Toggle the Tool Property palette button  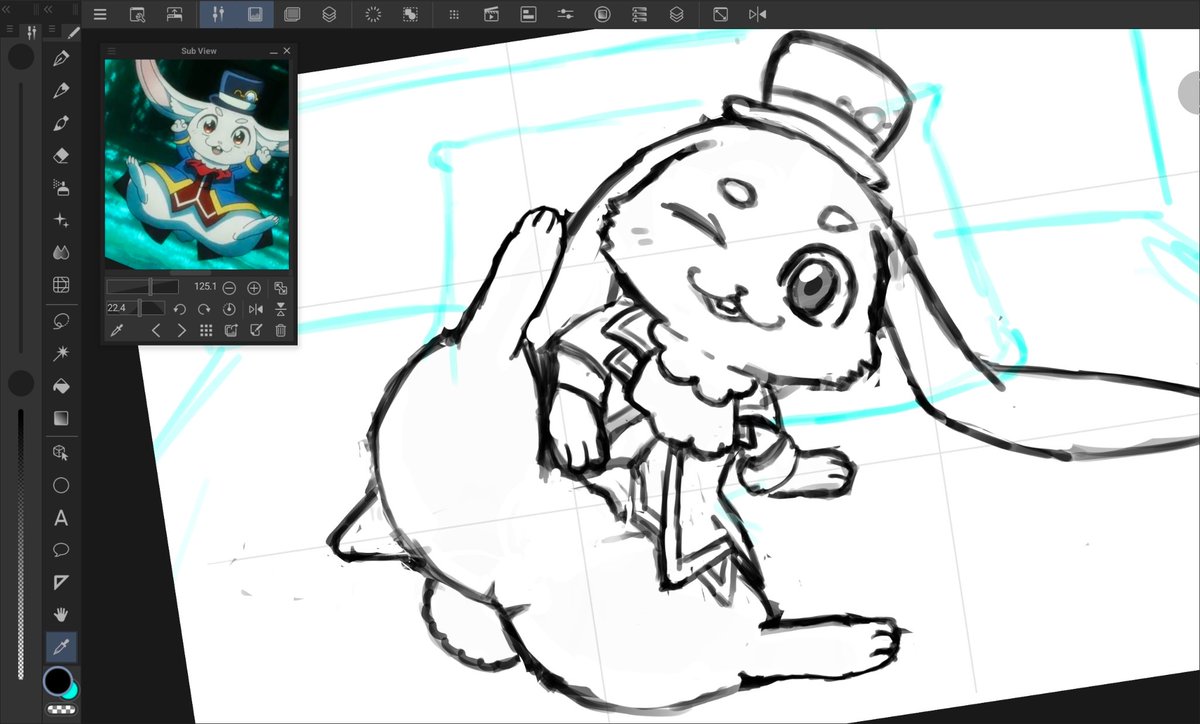[x=217, y=15]
